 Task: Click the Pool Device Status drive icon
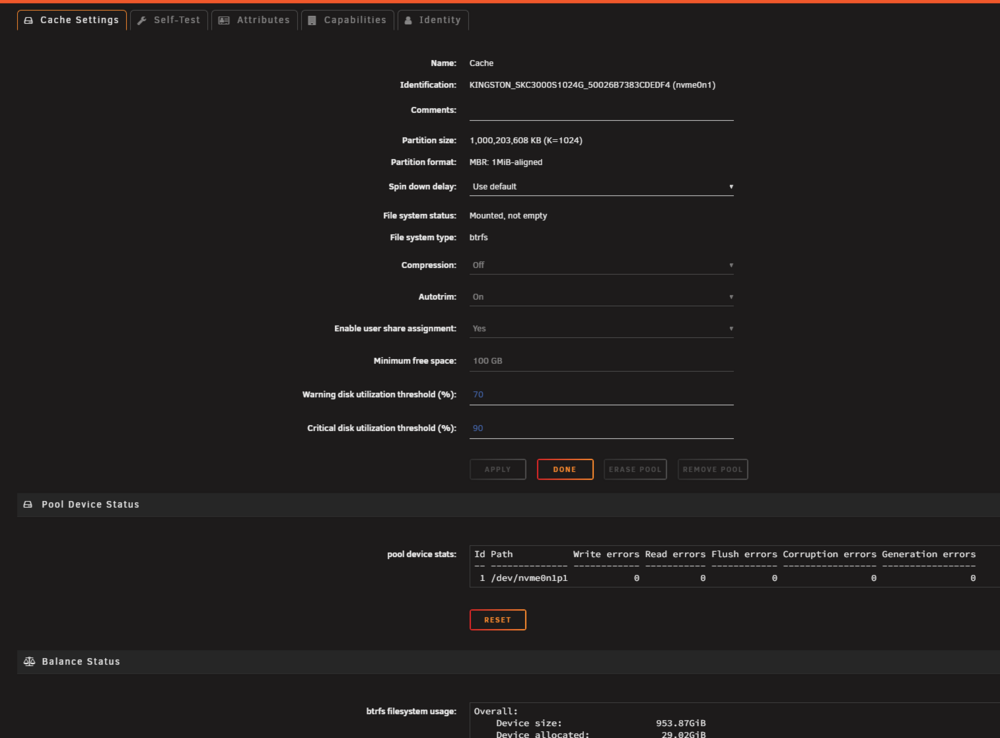coord(28,505)
